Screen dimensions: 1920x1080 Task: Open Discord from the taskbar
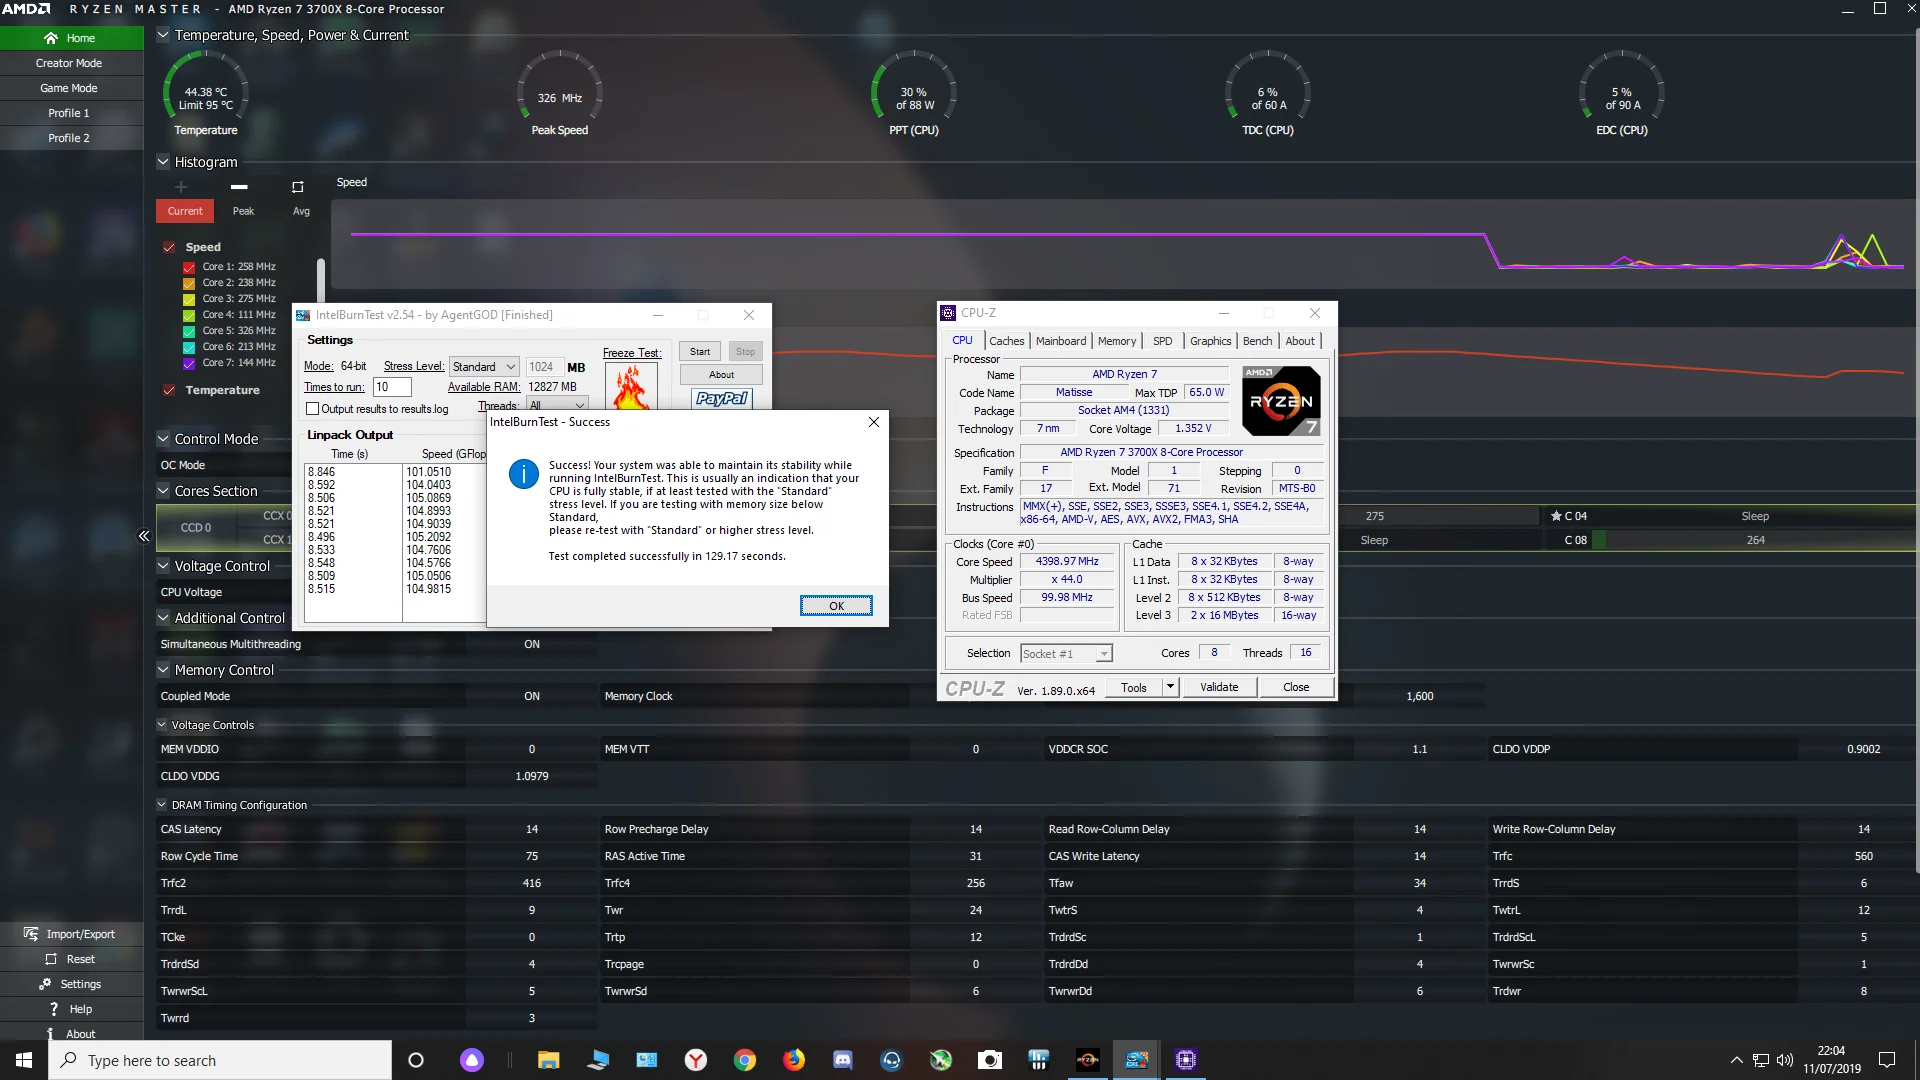(x=842, y=1060)
